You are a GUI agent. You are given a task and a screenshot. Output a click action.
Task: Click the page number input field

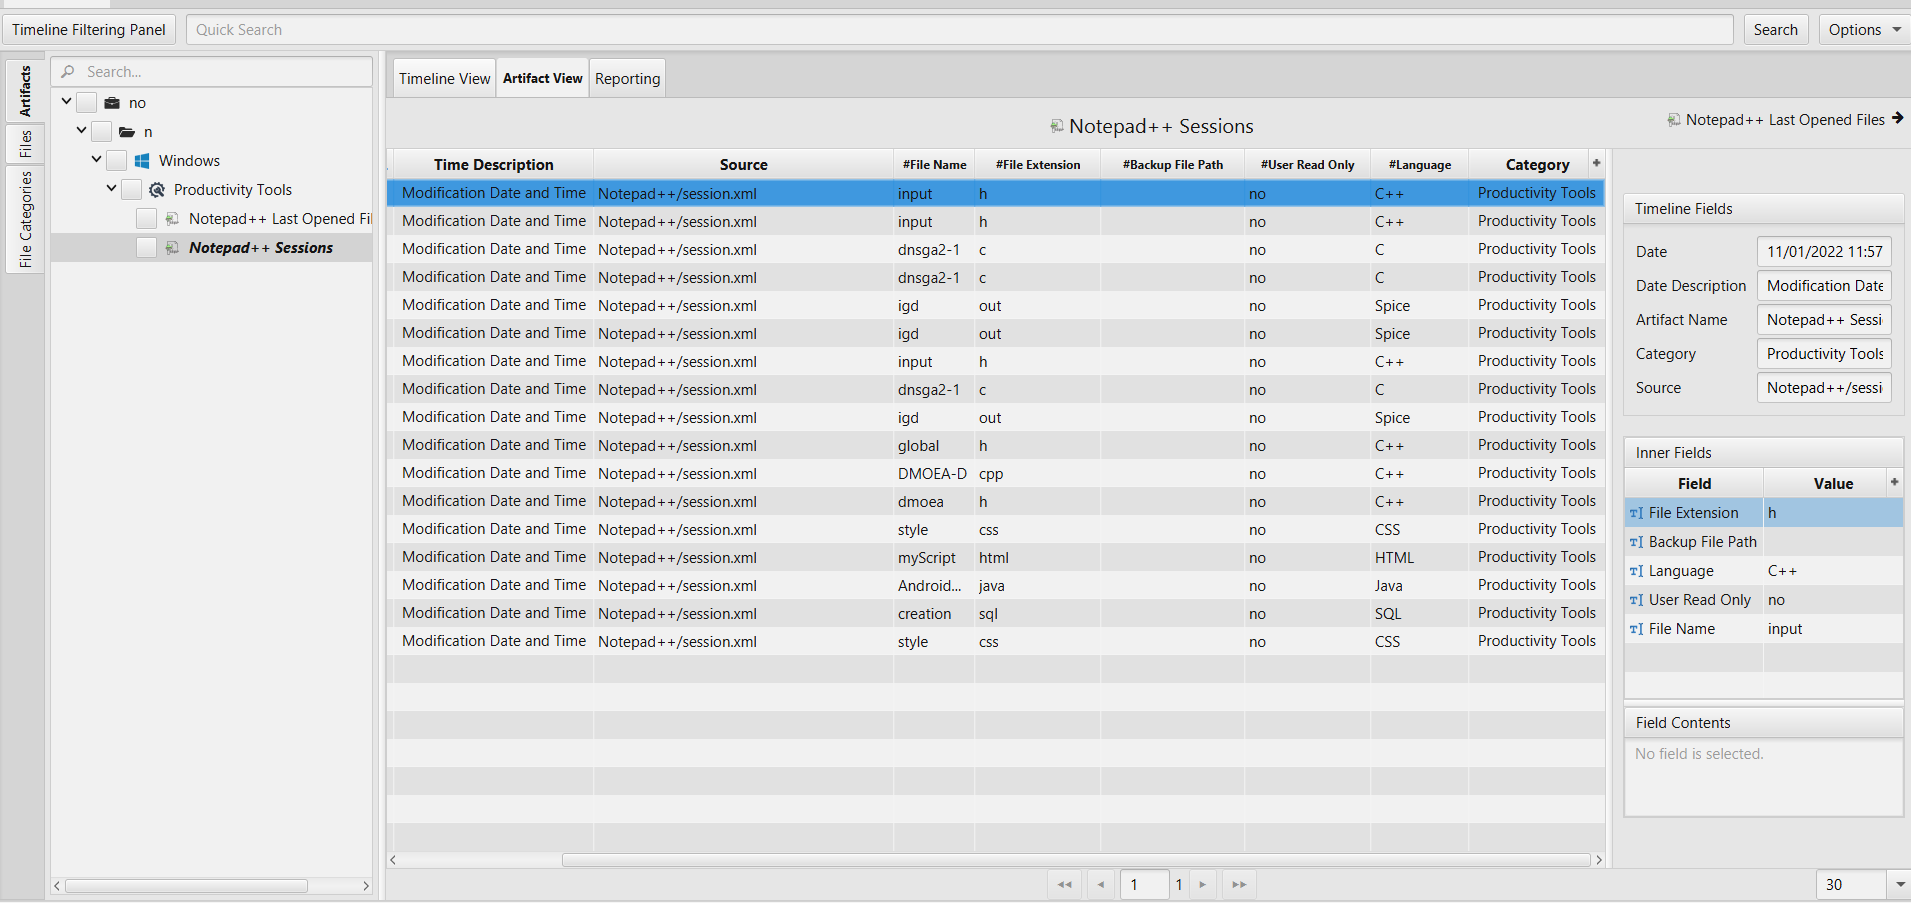pos(1144,884)
